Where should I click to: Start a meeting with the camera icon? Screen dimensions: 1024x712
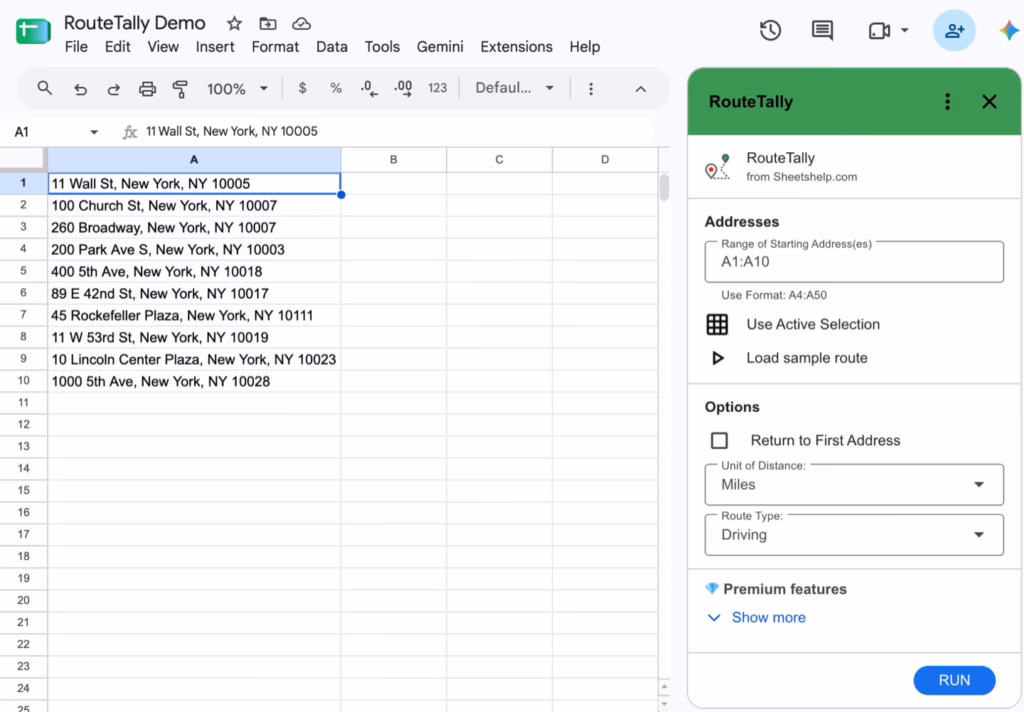pyautogui.click(x=880, y=31)
